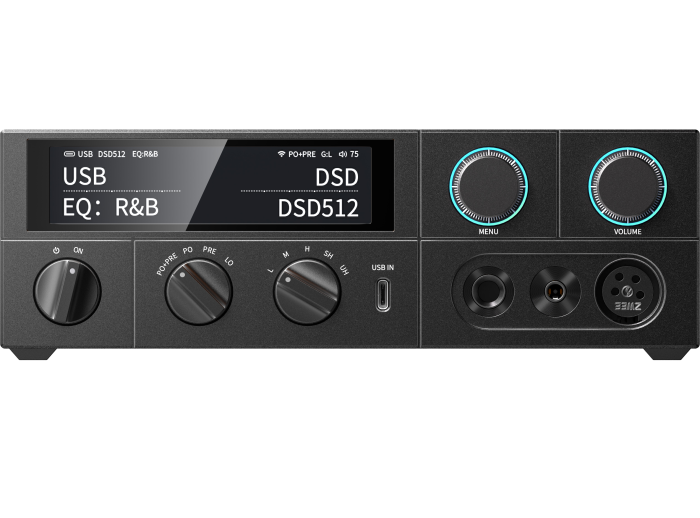Click the small USB icon in display status bar
700x518 pixels.
pyautogui.click(x=68, y=154)
